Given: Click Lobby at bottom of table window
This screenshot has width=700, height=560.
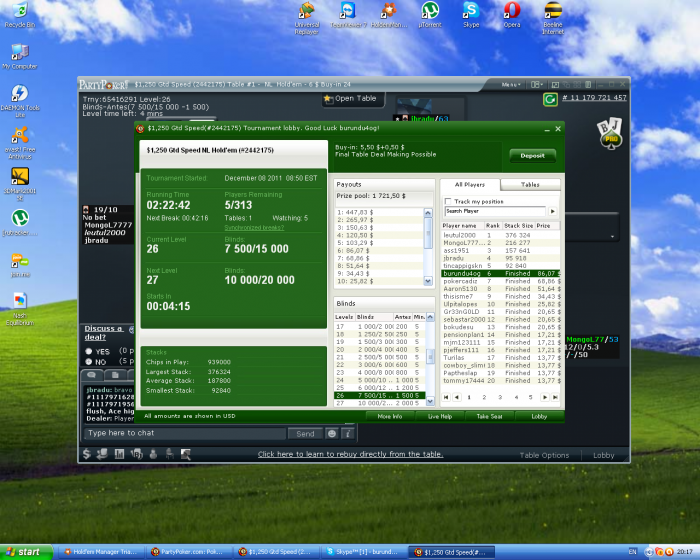Looking at the screenshot, I should click(604, 456).
